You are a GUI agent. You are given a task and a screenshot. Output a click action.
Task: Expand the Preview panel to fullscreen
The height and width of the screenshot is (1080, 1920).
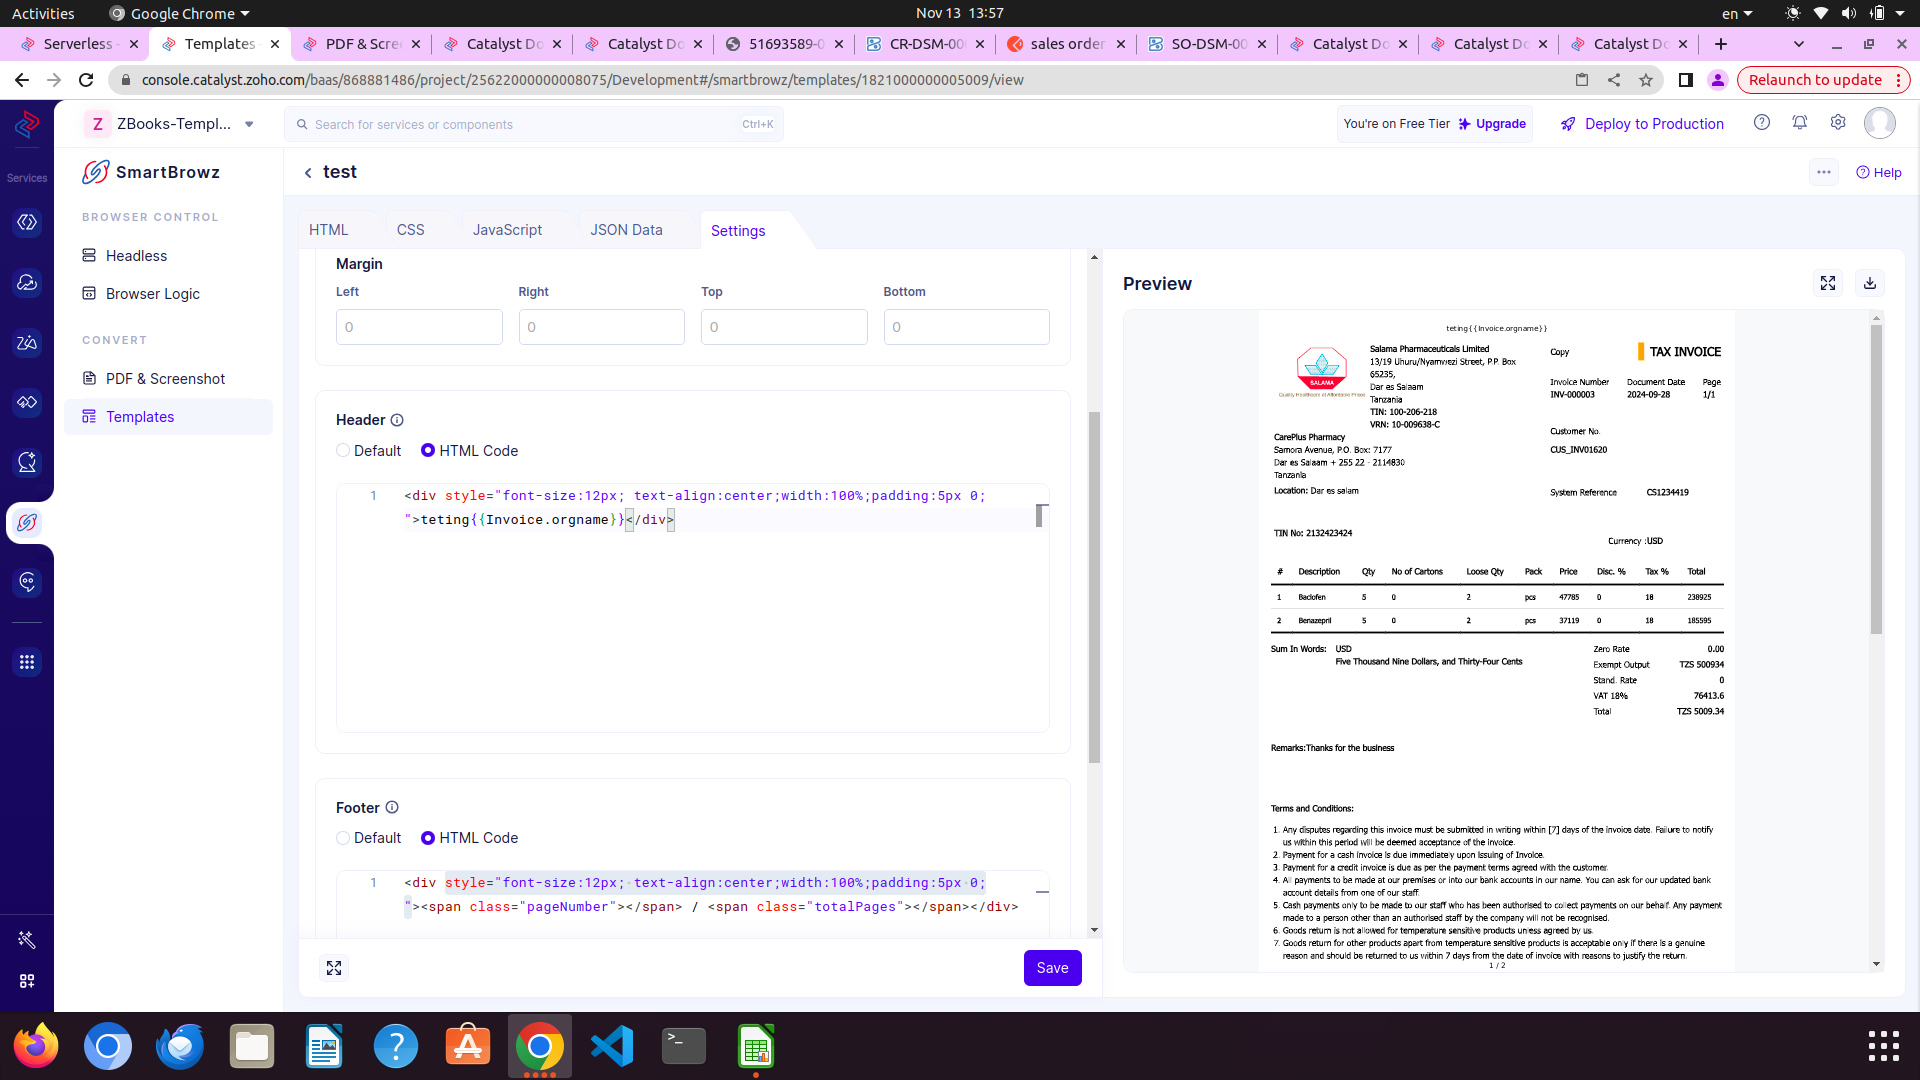pos(1827,283)
